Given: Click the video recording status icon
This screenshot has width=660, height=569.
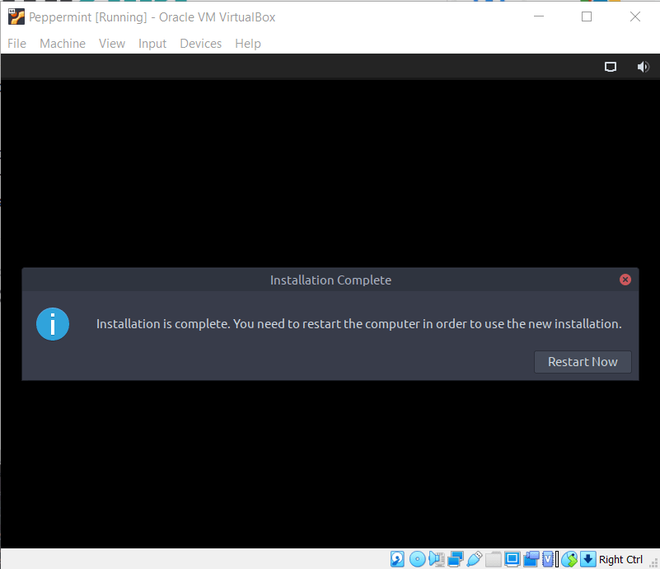Looking at the screenshot, I should 531,559.
